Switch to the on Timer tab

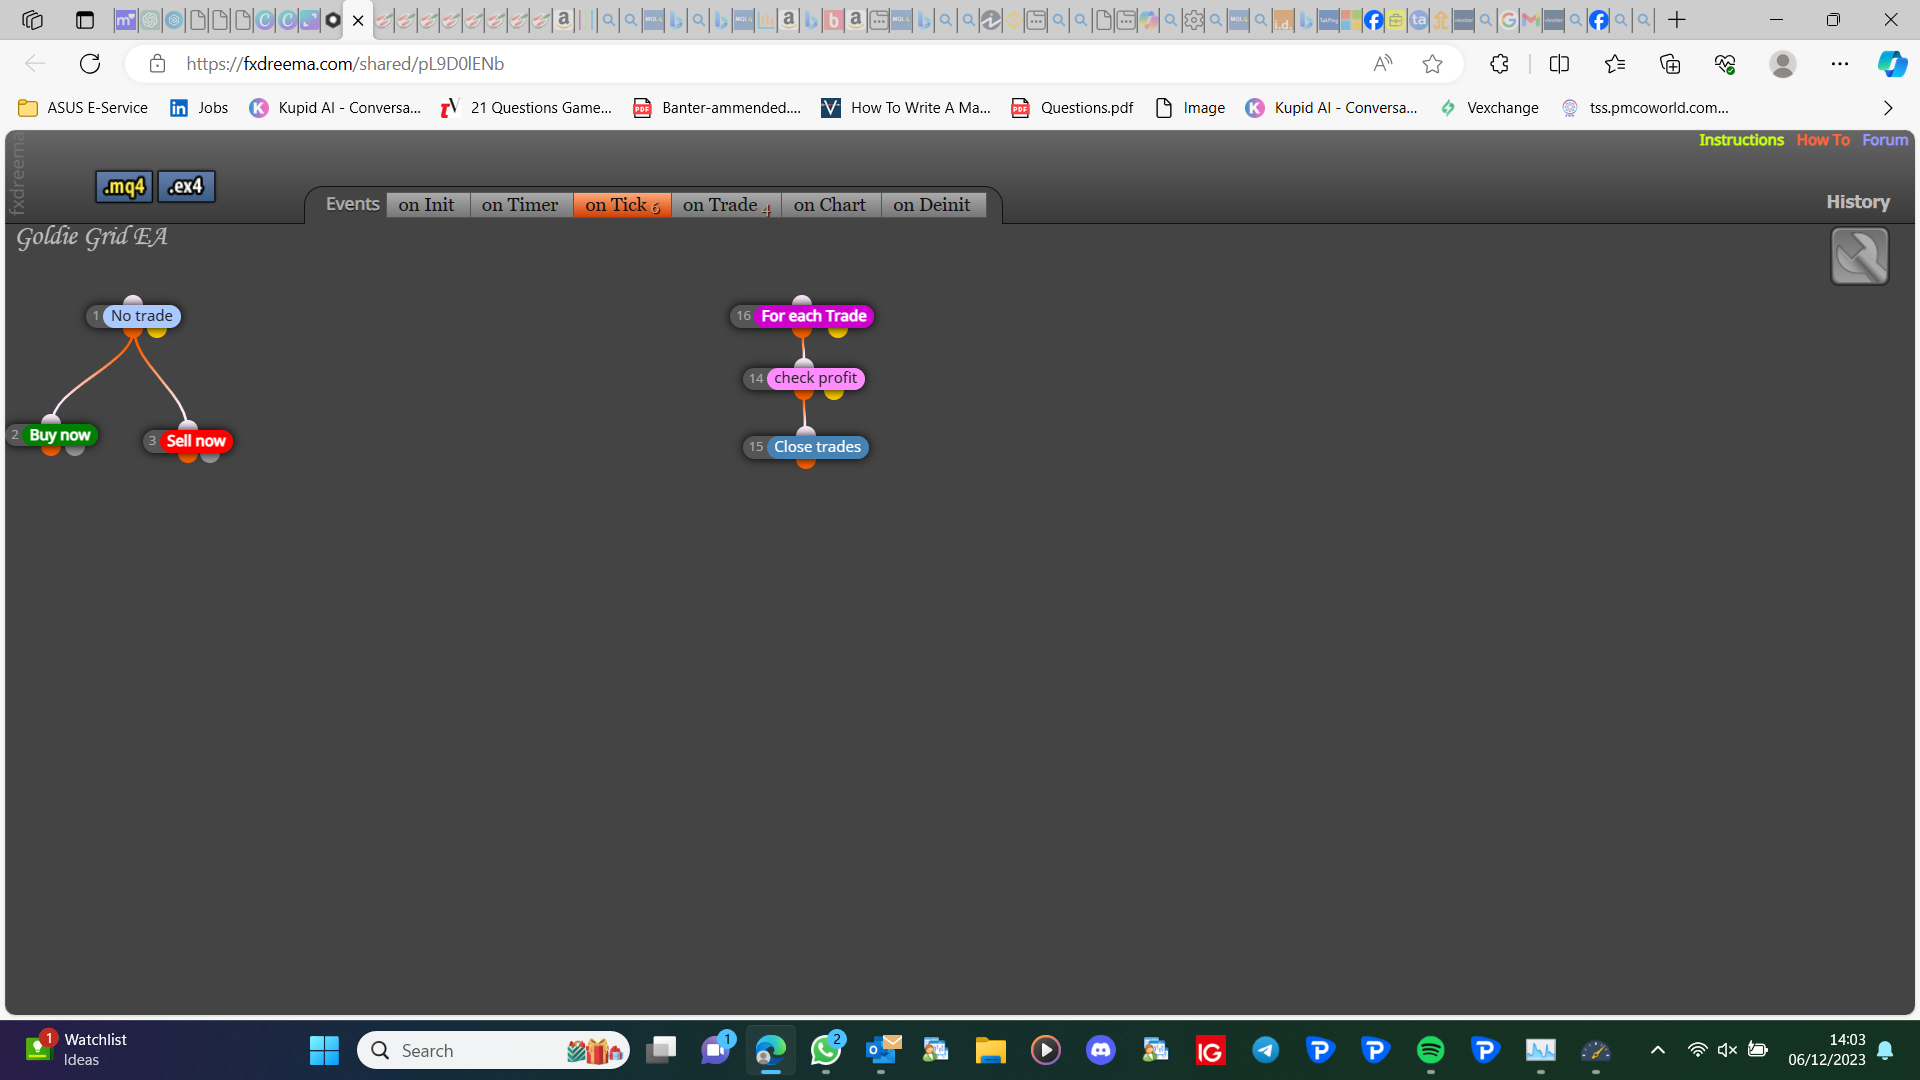pos(520,204)
